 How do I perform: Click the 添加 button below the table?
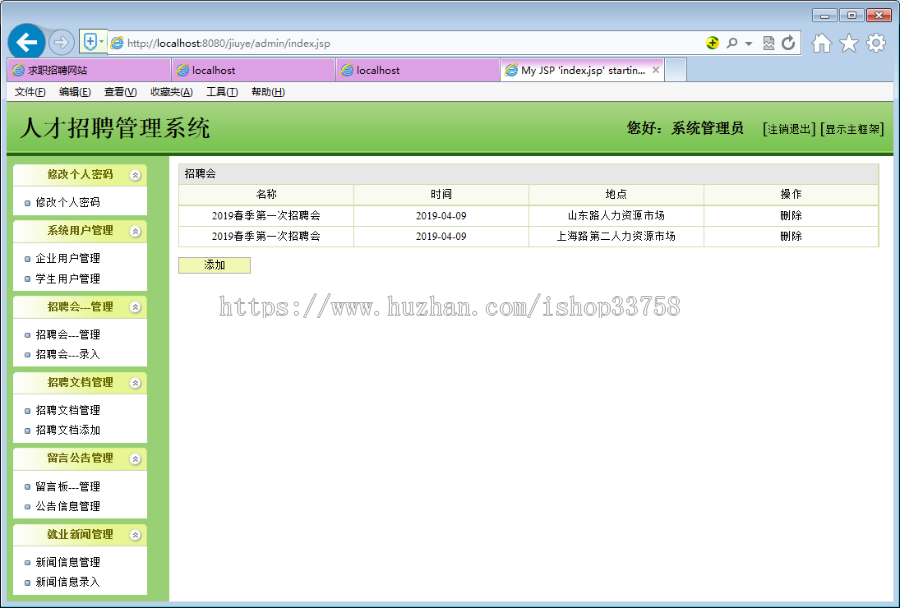[x=213, y=264]
